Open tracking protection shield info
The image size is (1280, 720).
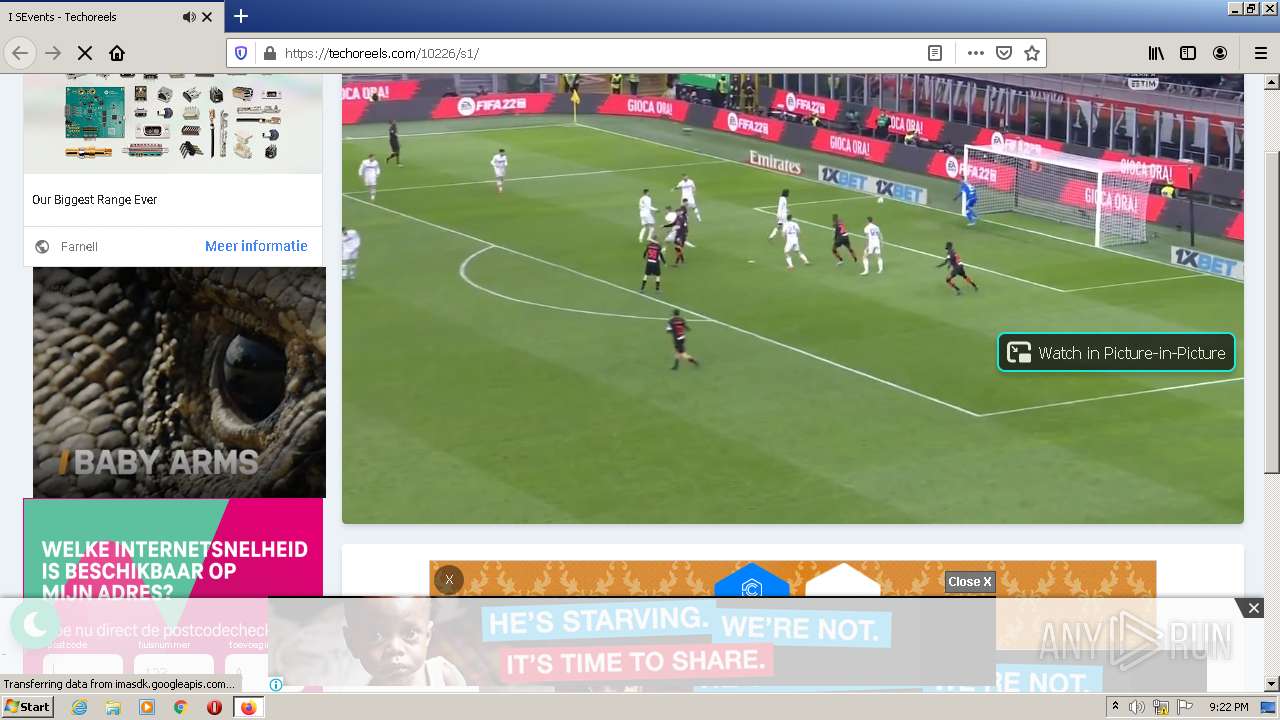[241, 53]
